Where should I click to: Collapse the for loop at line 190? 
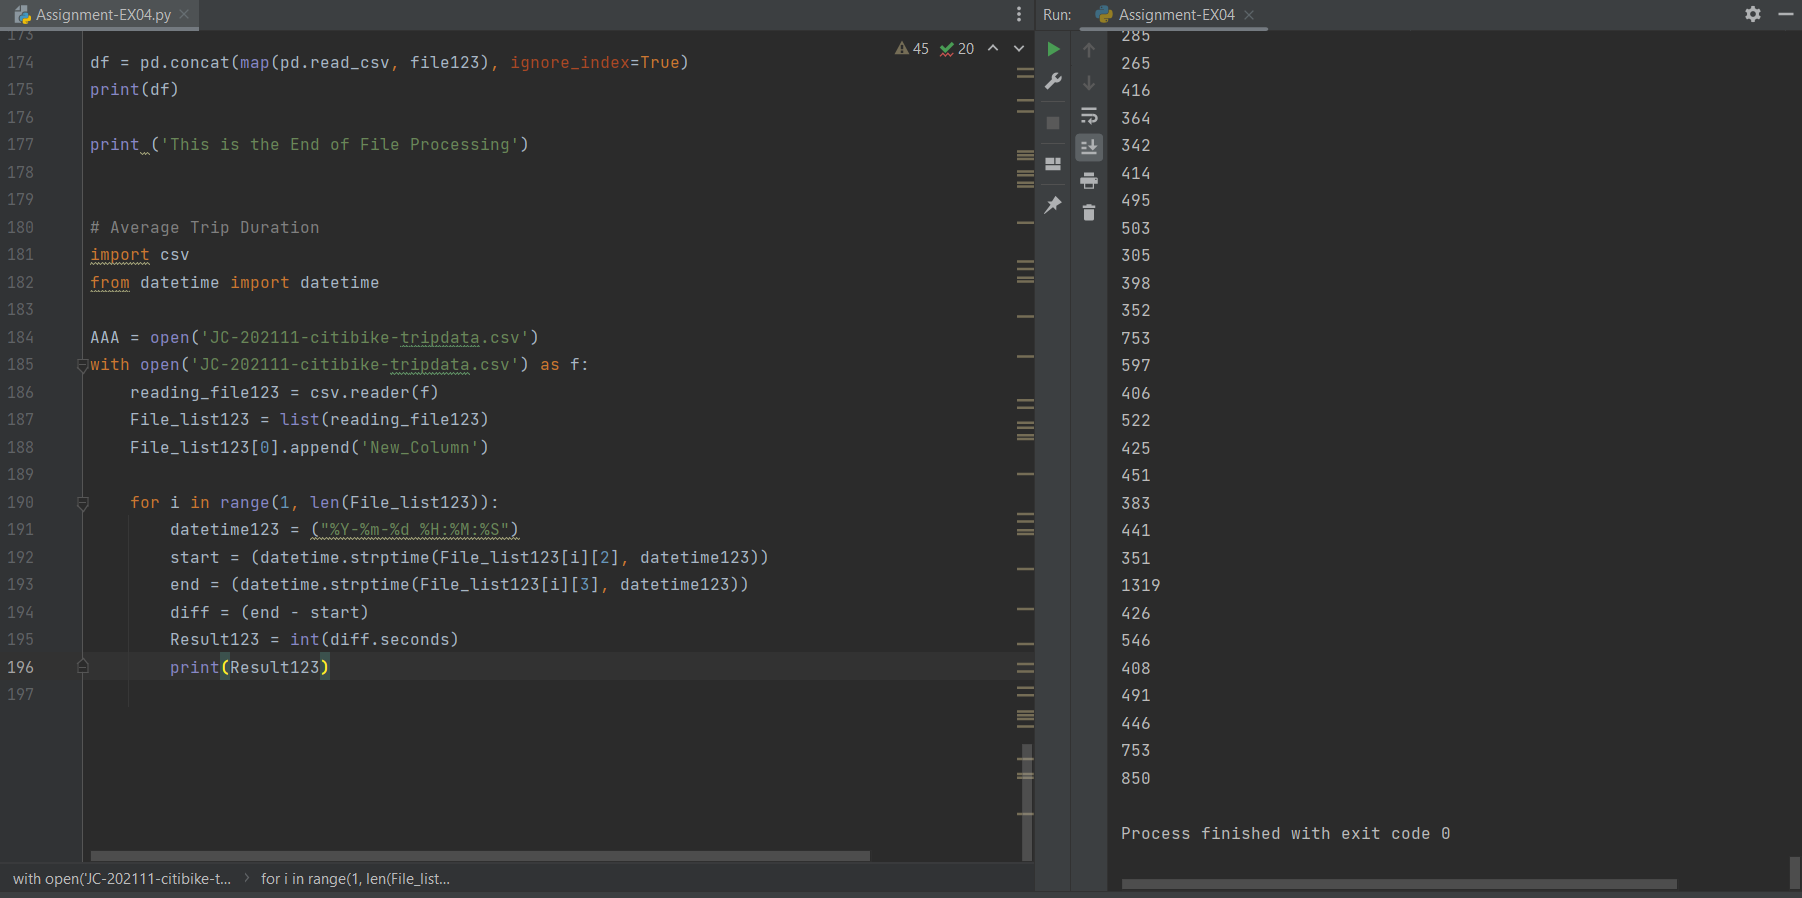83,503
